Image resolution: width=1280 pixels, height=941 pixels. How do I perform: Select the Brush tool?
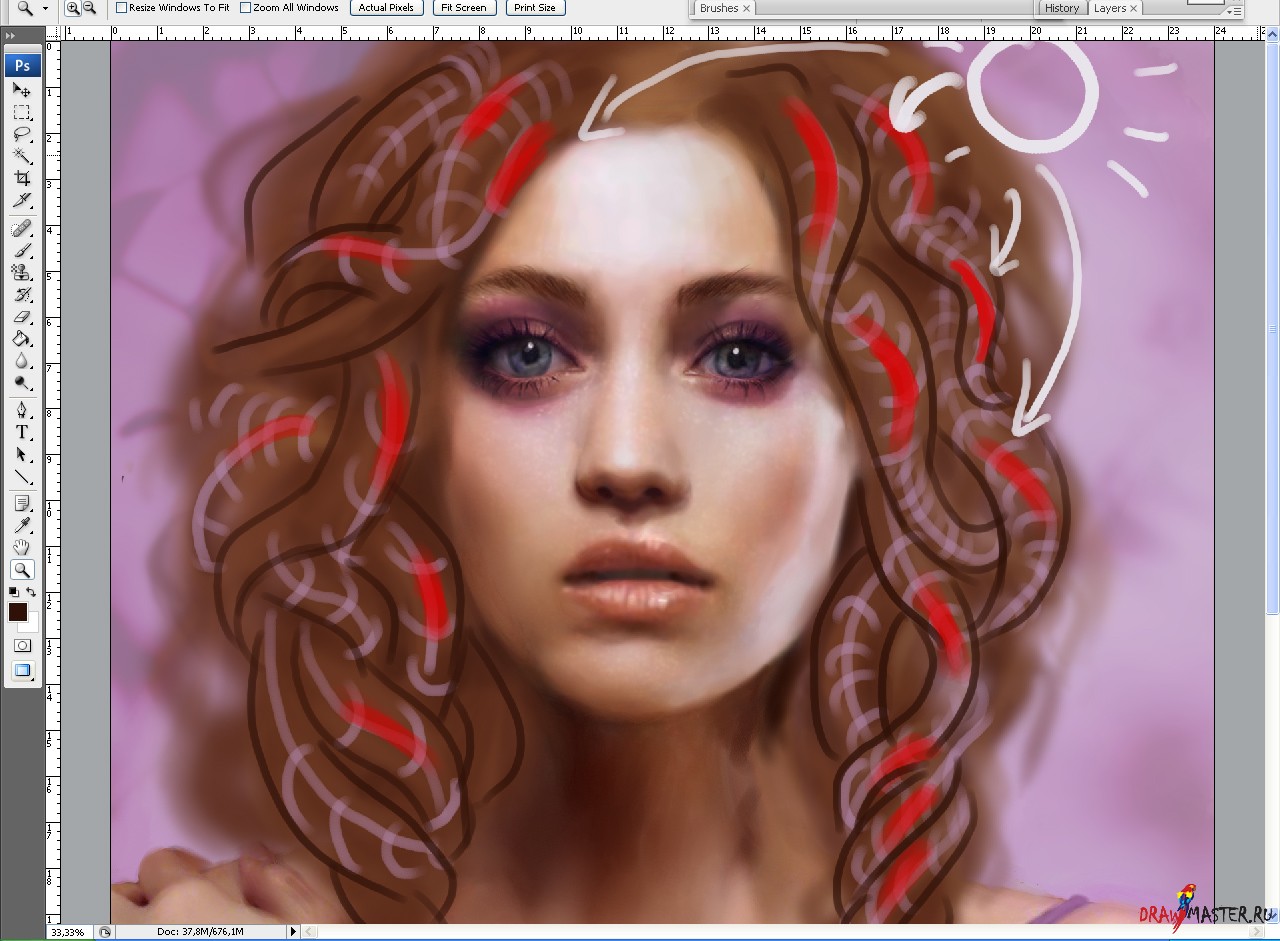pos(22,251)
